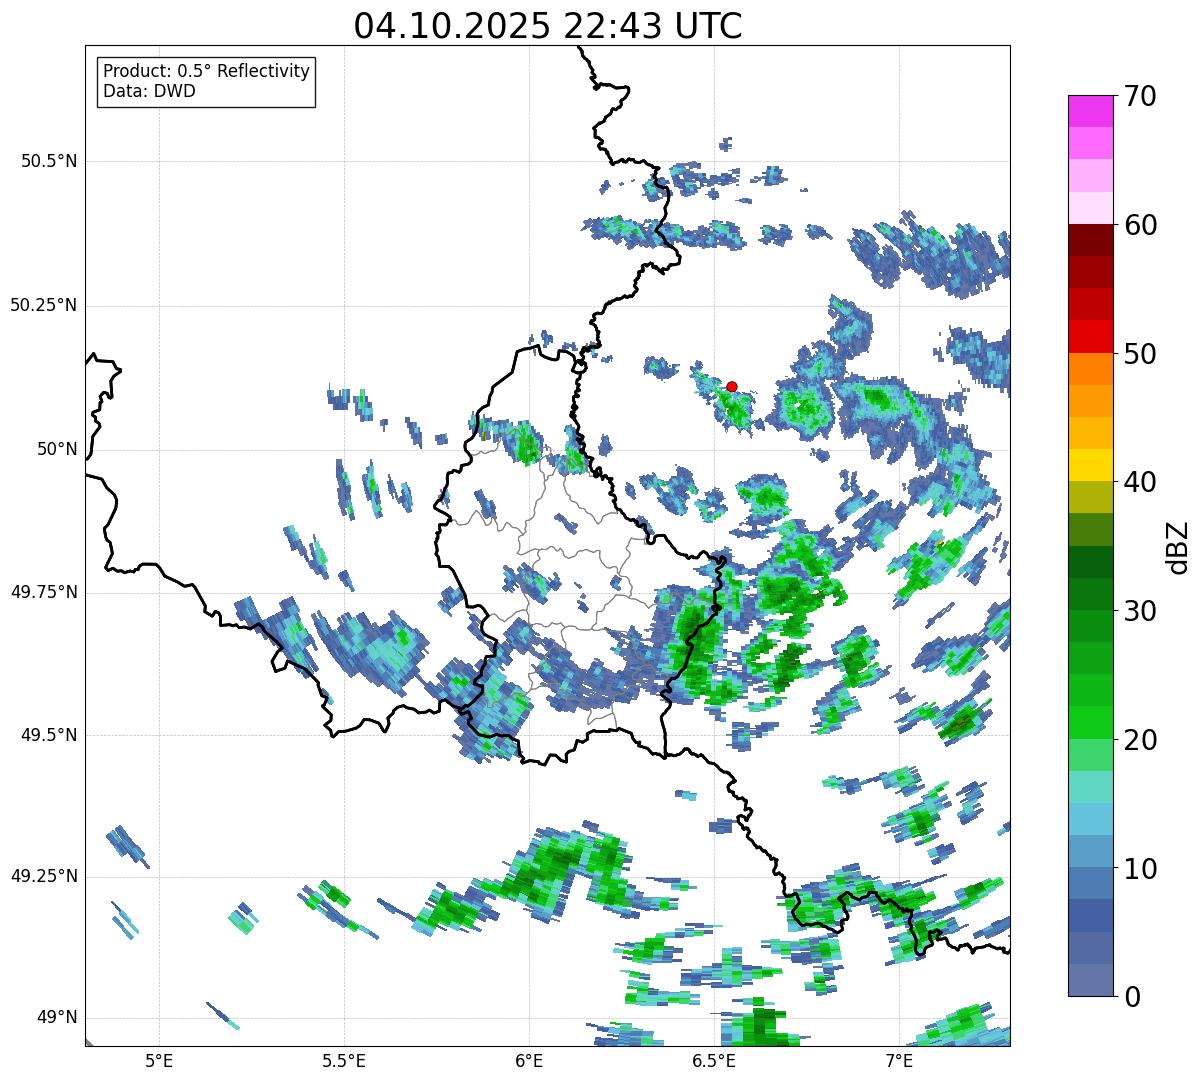
Task: Click the 49.75°N latitude label
Action: pyautogui.click(x=44, y=592)
